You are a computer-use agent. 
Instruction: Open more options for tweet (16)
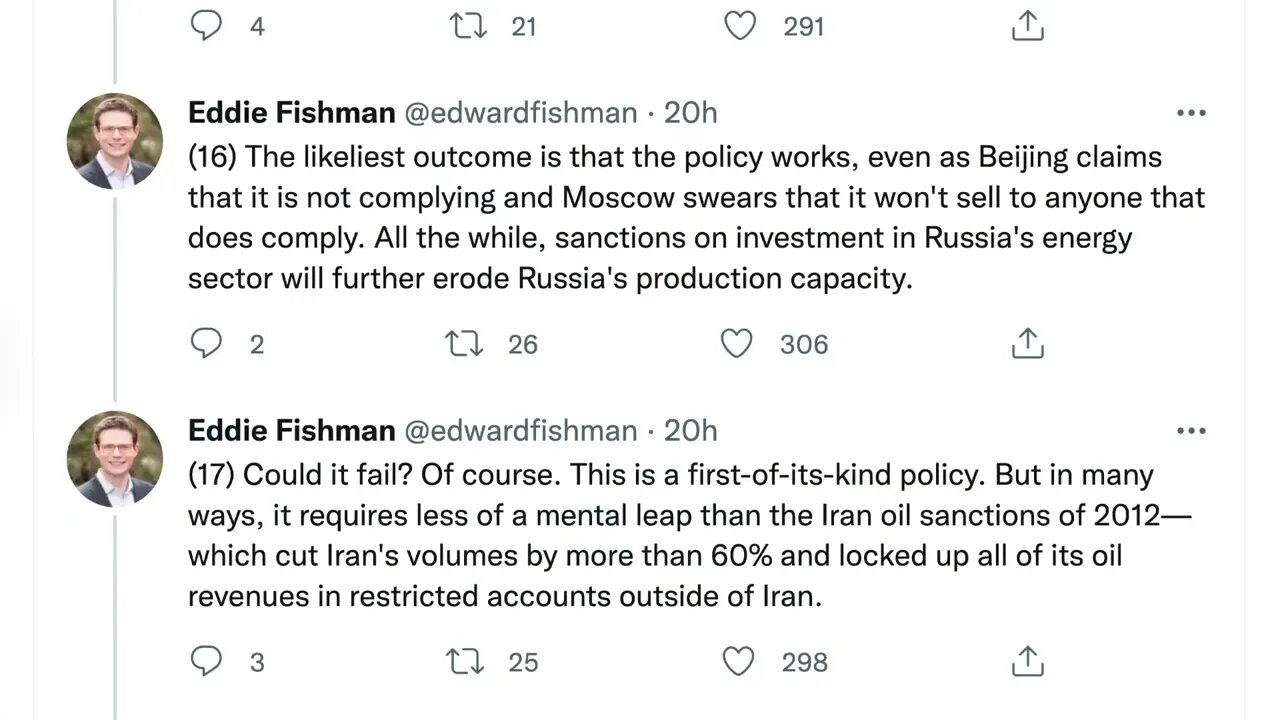point(1191,114)
